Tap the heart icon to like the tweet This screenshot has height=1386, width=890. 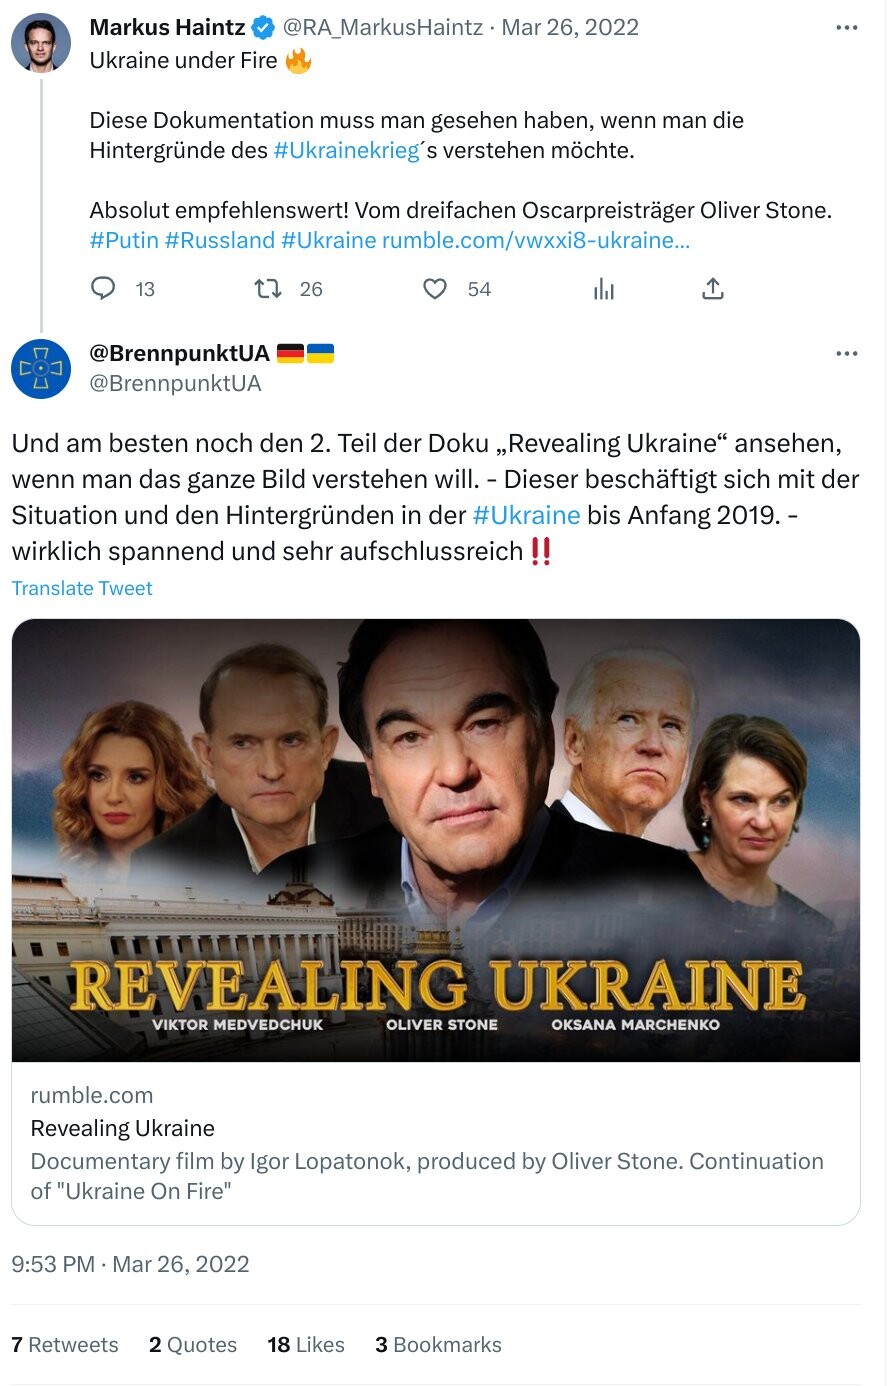pos(435,289)
